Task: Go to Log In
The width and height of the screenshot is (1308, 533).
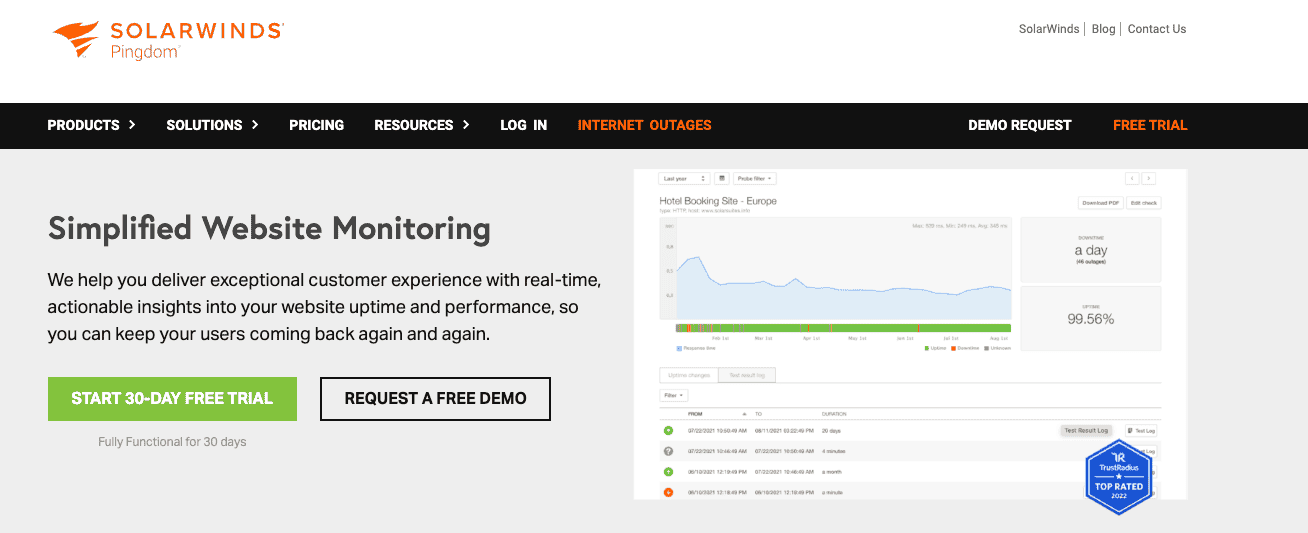Action: (524, 125)
